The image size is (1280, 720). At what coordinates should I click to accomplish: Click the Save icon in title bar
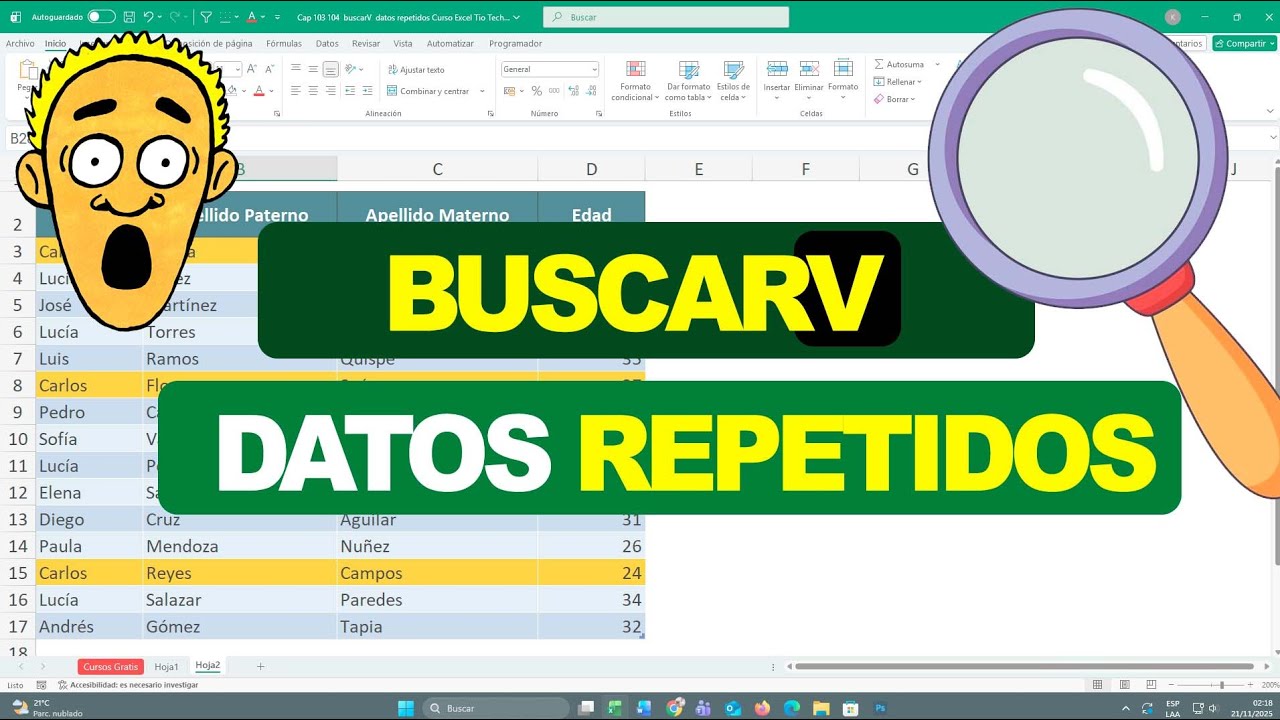point(129,17)
